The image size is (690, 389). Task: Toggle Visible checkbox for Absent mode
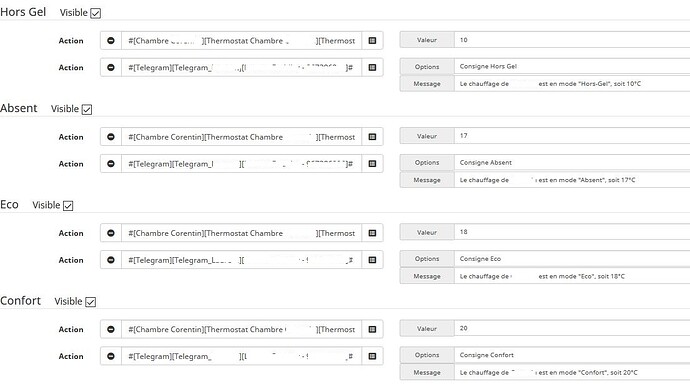tap(87, 110)
